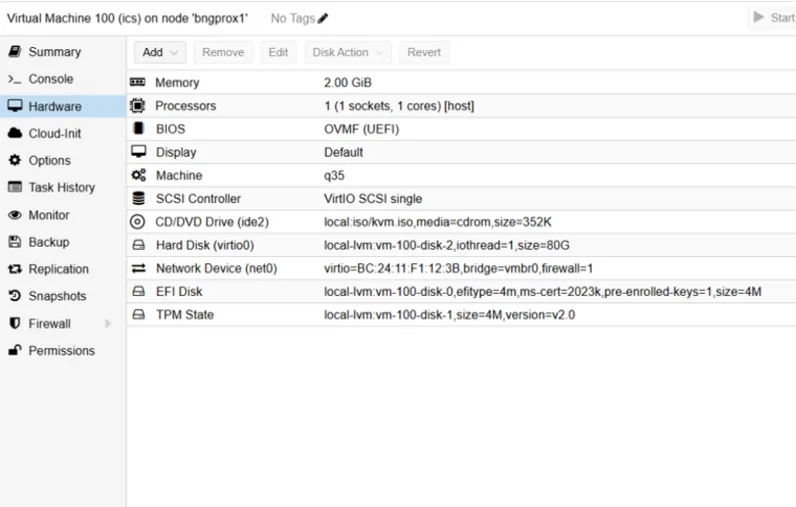The height and width of the screenshot is (507, 796).
Task: Select the TPM State label
Action: [x=185, y=315]
